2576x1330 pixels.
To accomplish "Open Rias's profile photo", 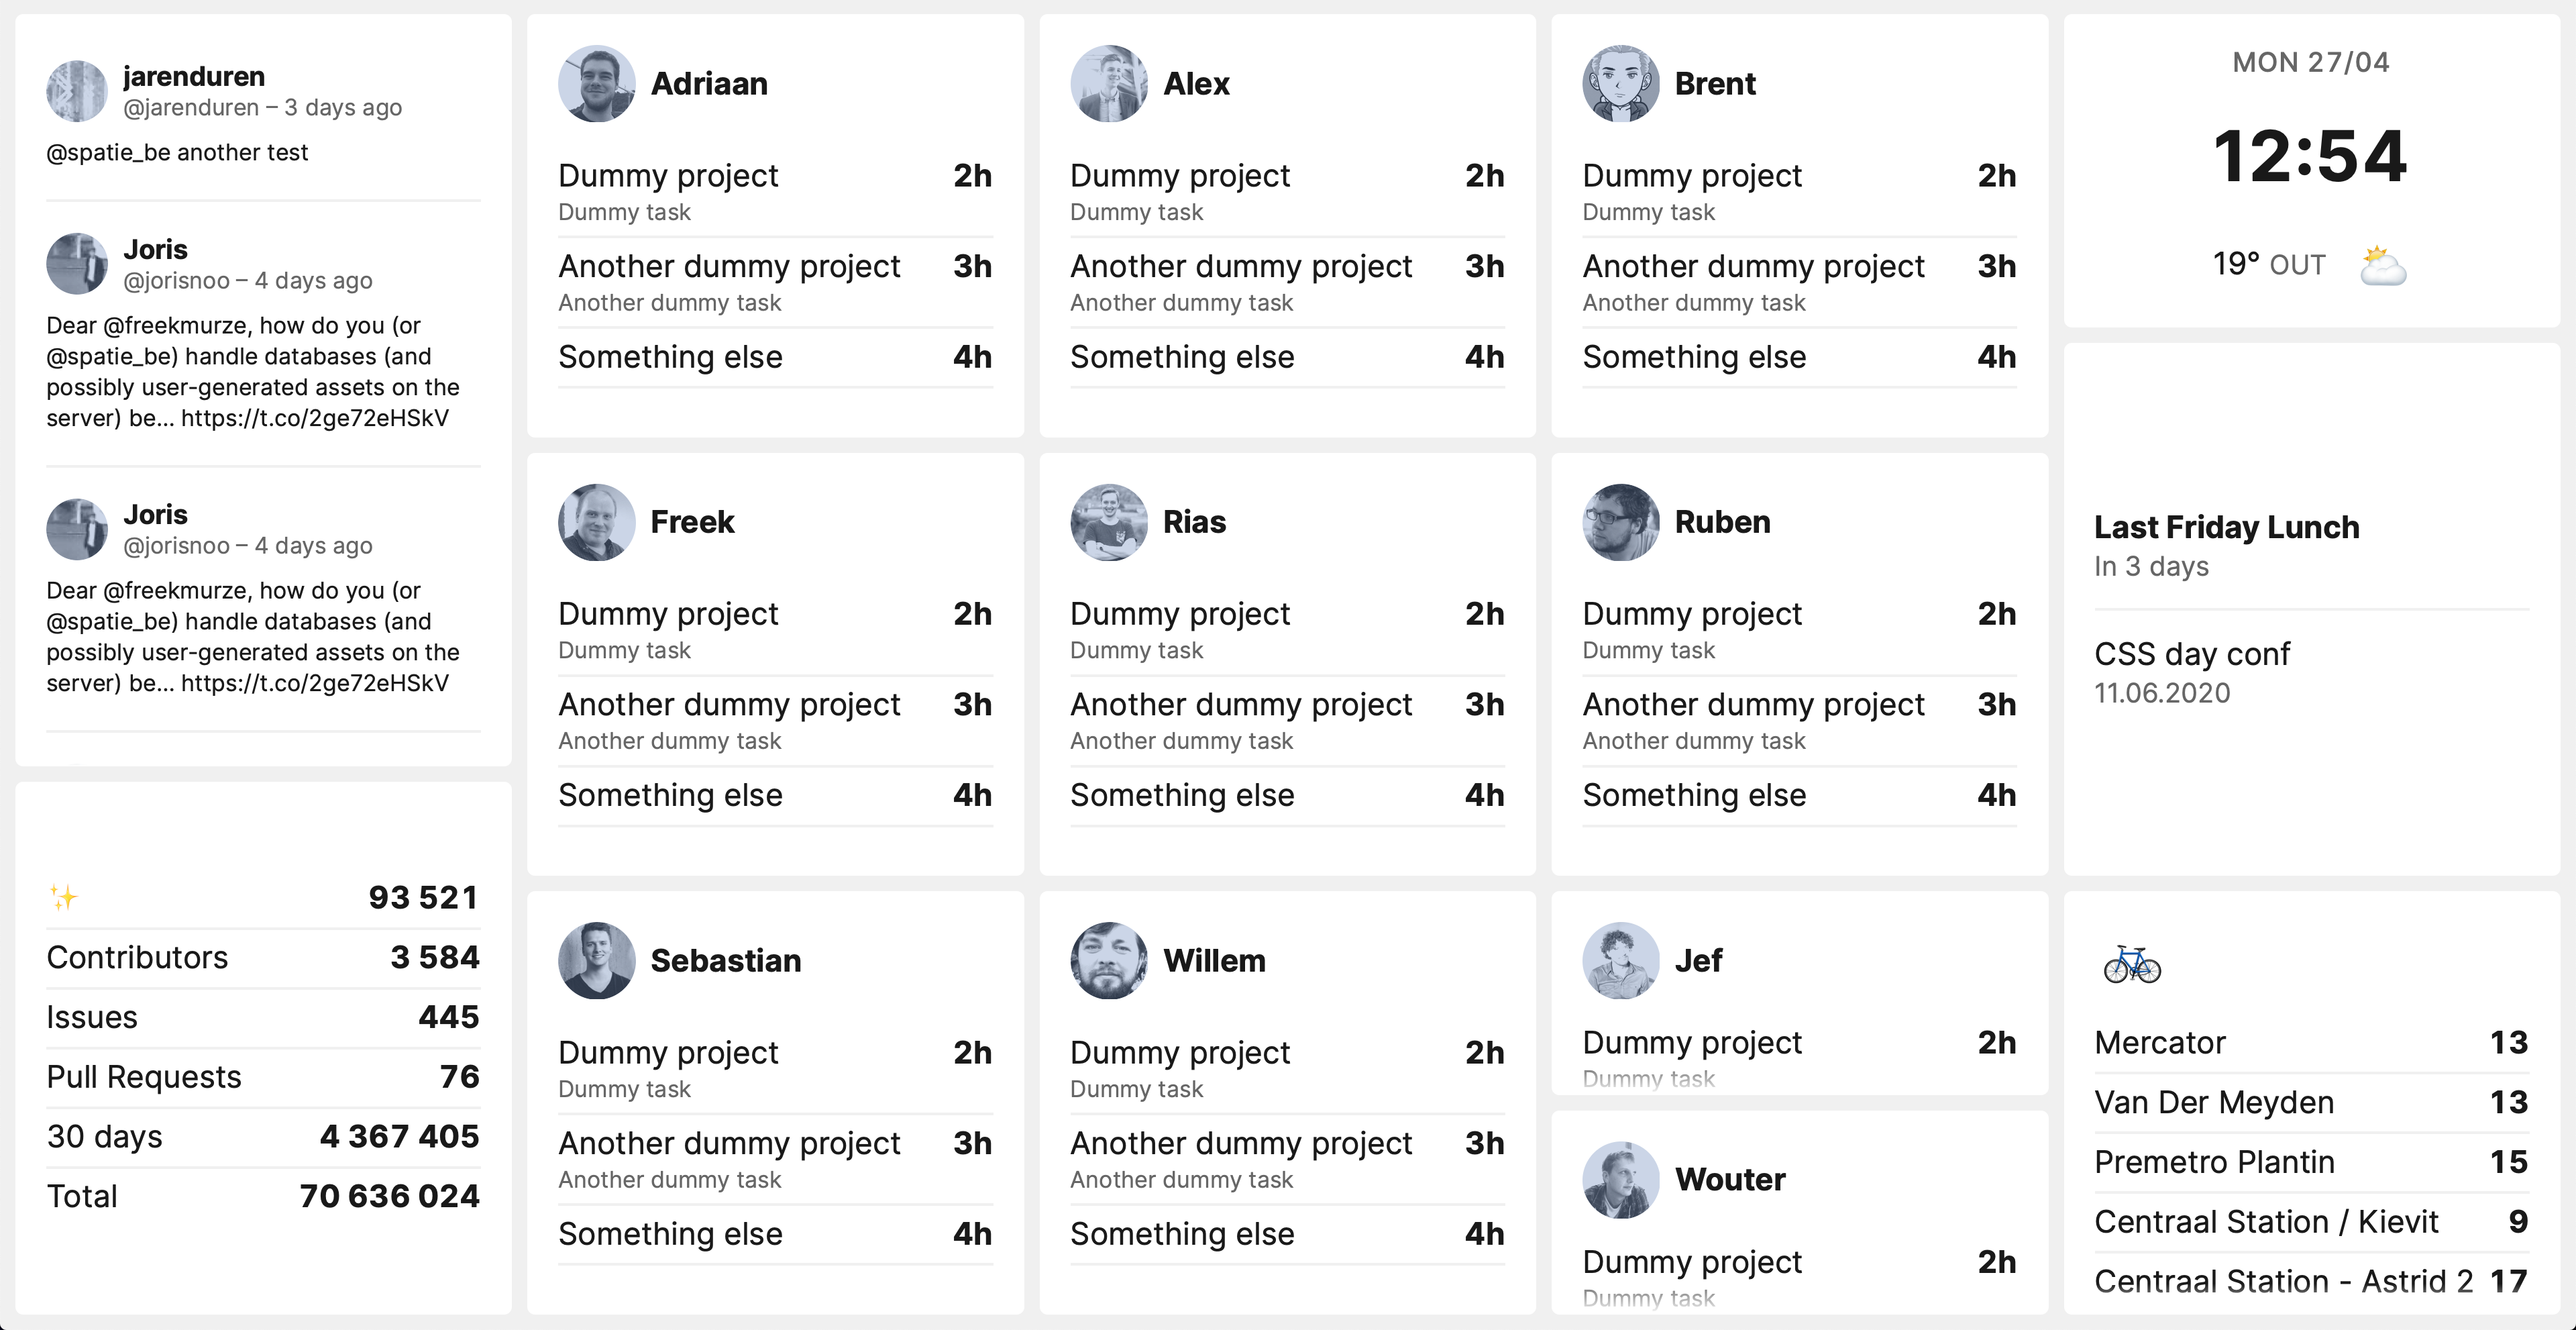I will point(1108,522).
